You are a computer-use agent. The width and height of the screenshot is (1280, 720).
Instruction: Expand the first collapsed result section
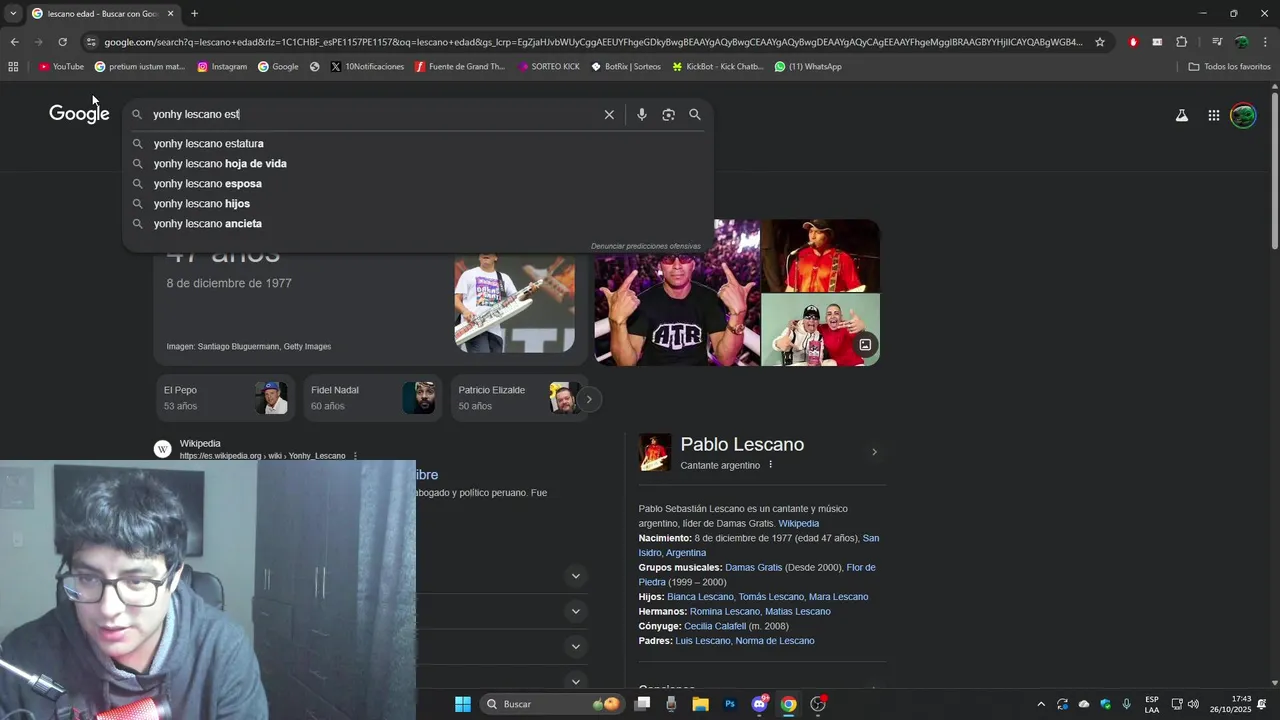click(x=575, y=576)
